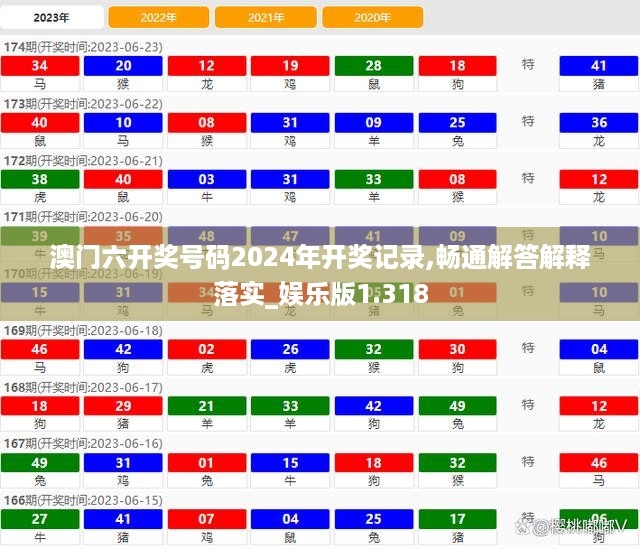Image resolution: width=640 pixels, height=549 pixels.
Task: Click blue number 25 in period 173
Action: click(x=457, y=123)
